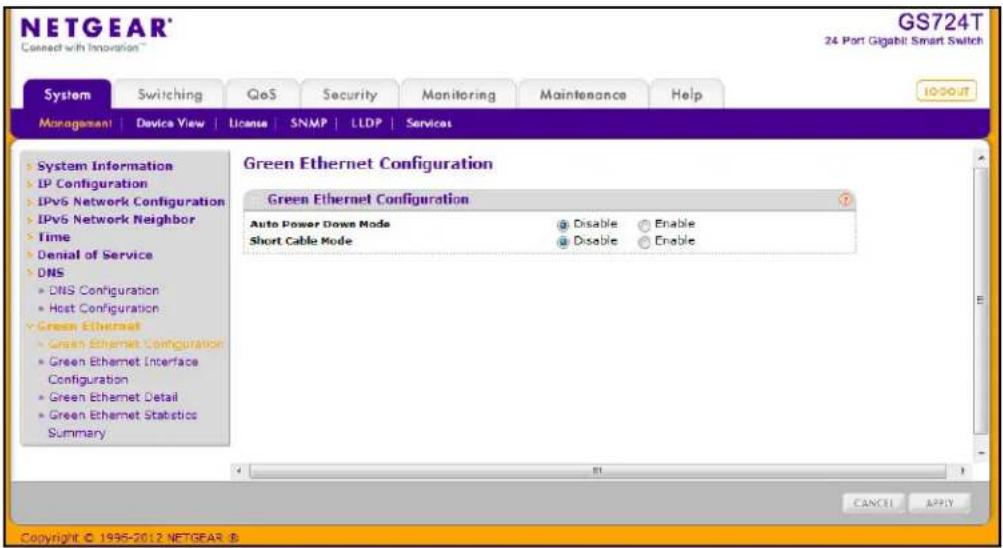Image resolution: width=1003 pixels, height=548 pixels.
Task: Expand IP Configuration section
Action: (x=92, y=184)
